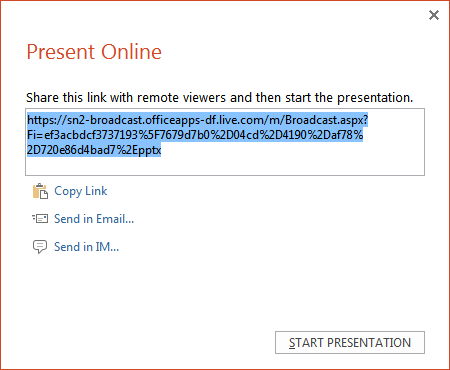The image size is (450, 370).
Task: Click the word 'Email...' in Send in Email
Action: (x=115, y=219)
